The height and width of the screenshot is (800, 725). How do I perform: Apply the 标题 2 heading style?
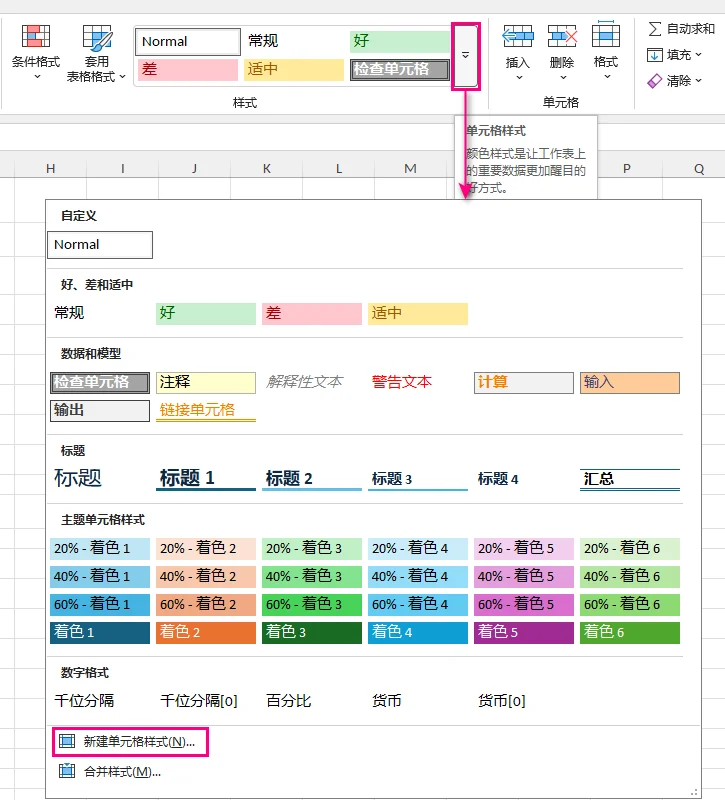(312, 479)
